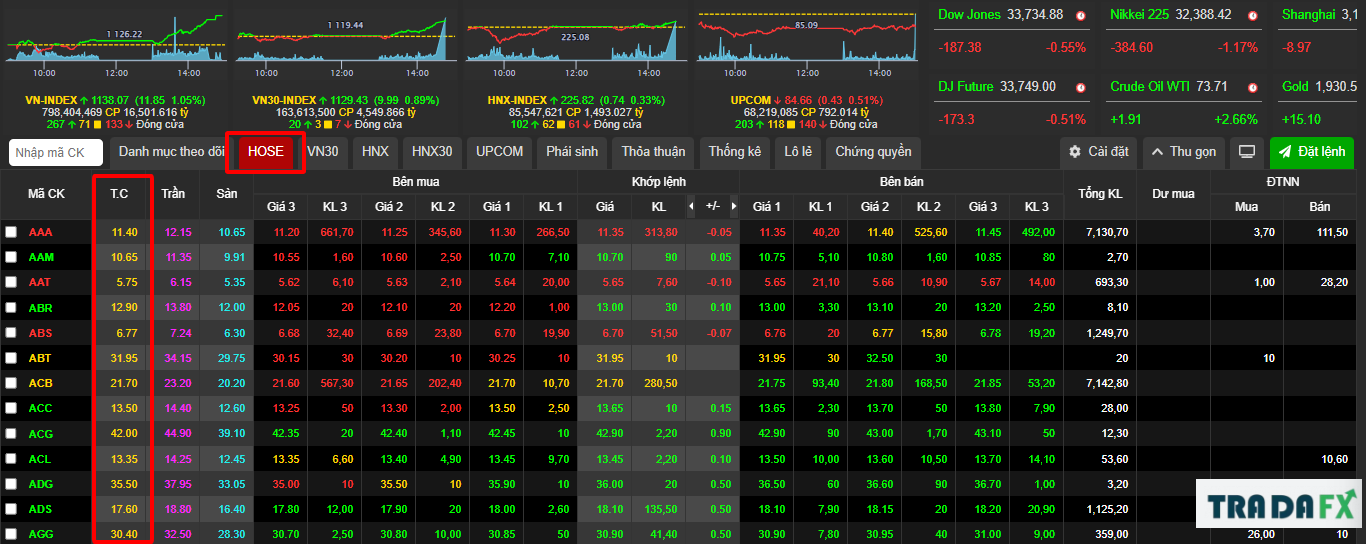Image resolution: width=1366 pixels, height=544 pixels.
Task: Mark the ADG row checkbox
Action: coord(11,483)
